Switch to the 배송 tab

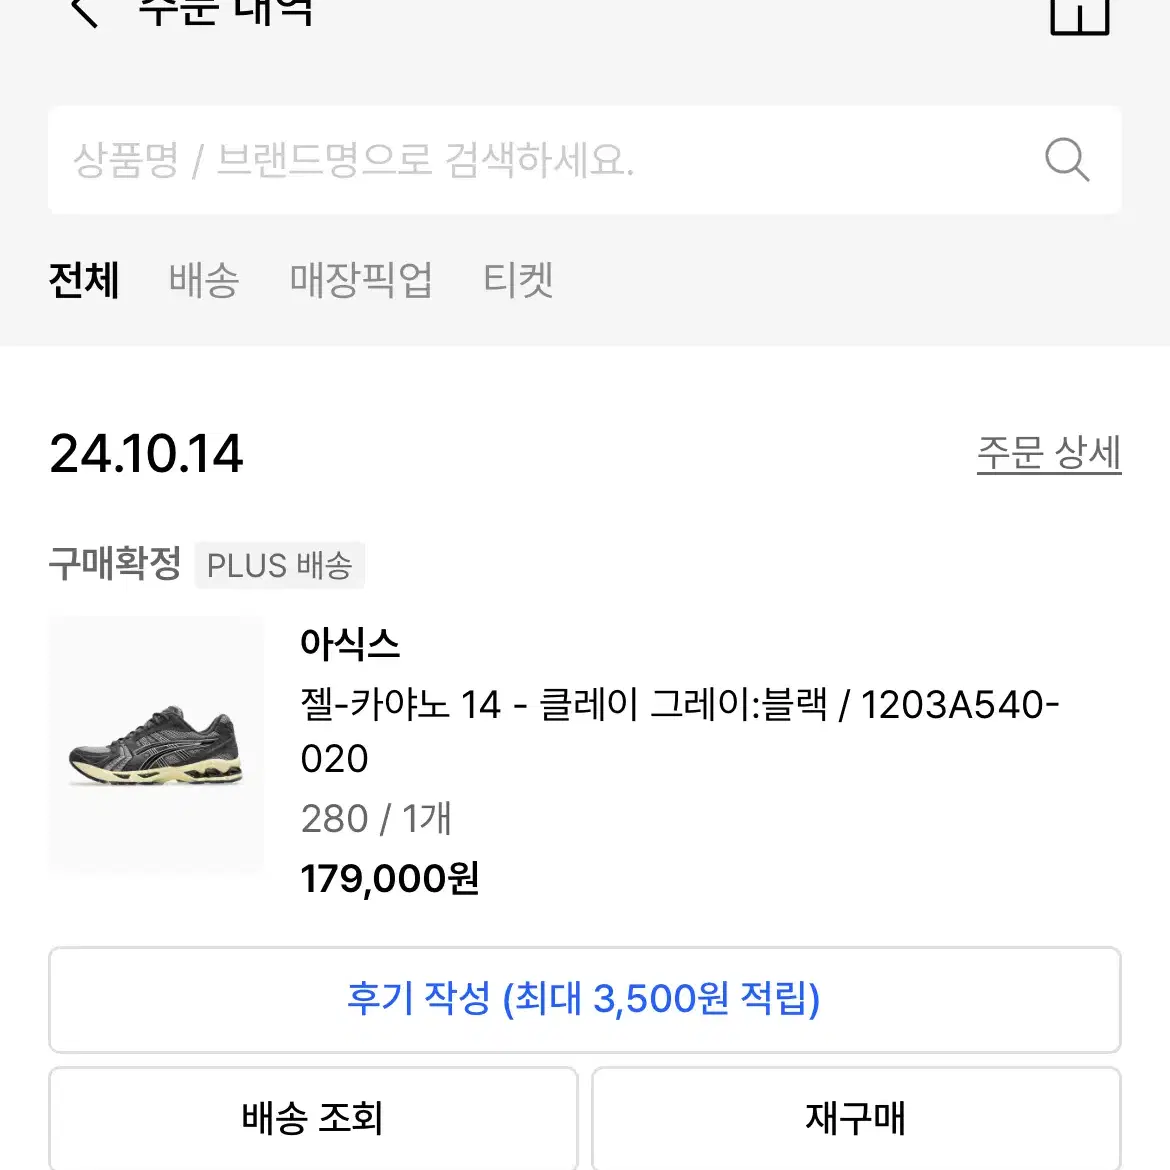click(x=204, y=281)
